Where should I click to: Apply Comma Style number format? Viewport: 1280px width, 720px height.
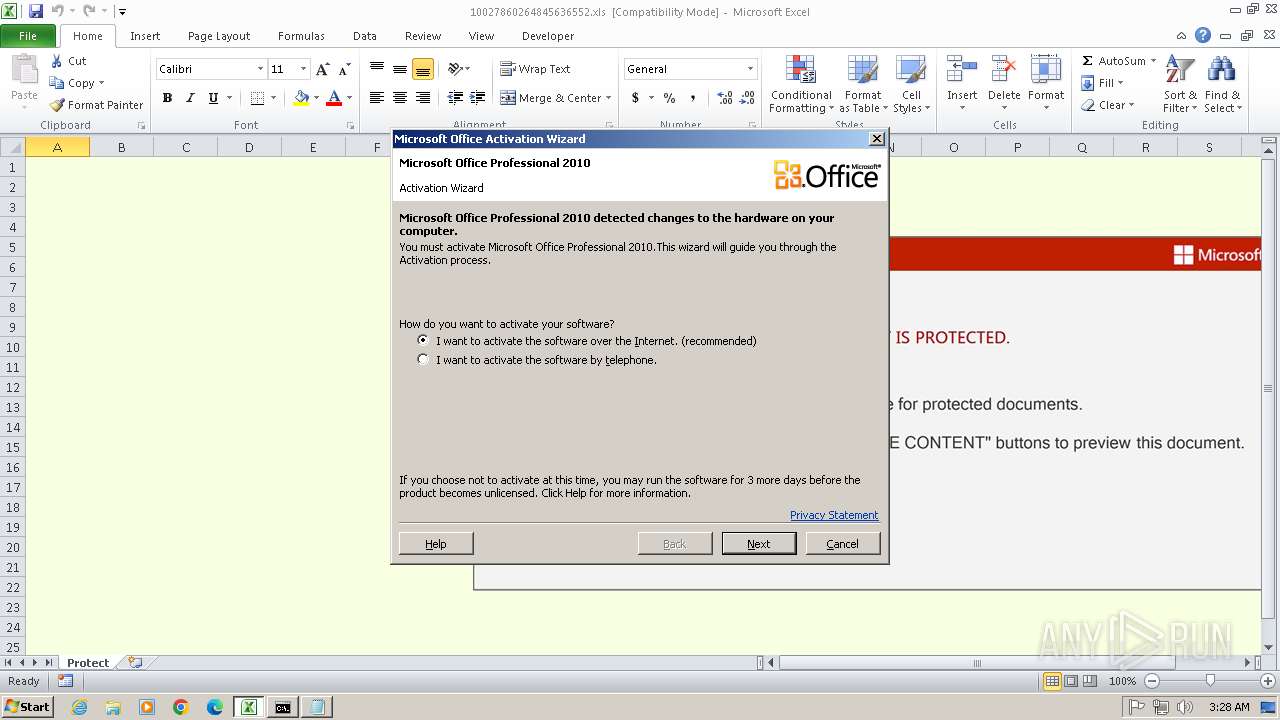coord(693,98)
